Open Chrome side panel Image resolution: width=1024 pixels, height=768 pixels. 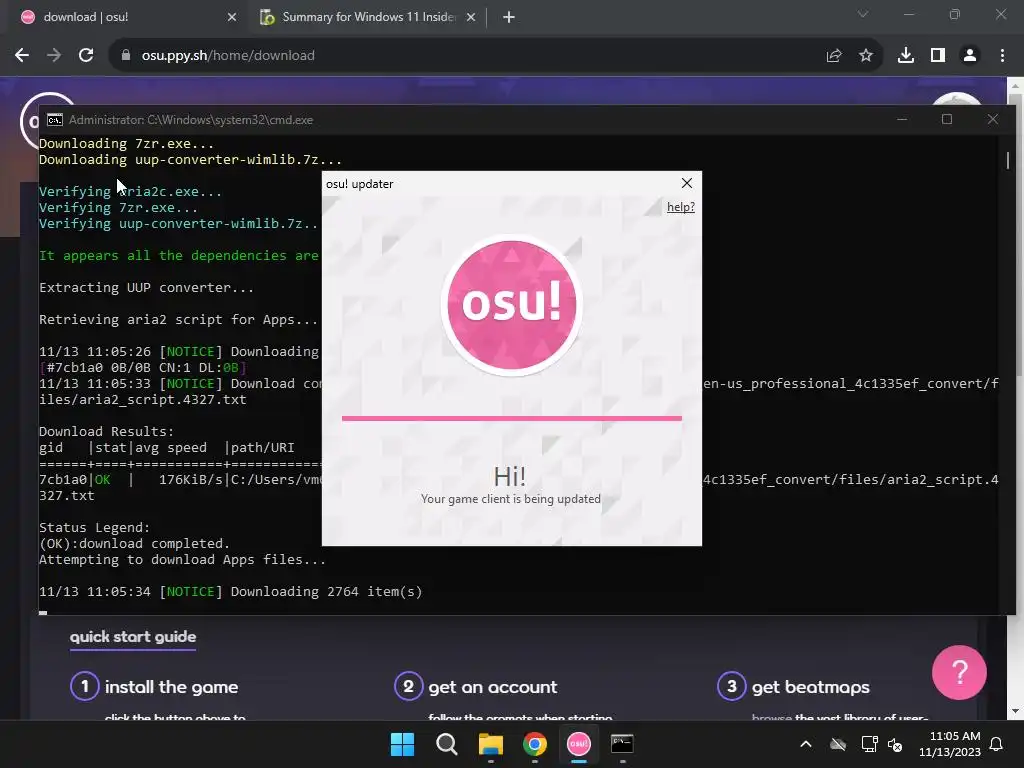pos(937,56)
